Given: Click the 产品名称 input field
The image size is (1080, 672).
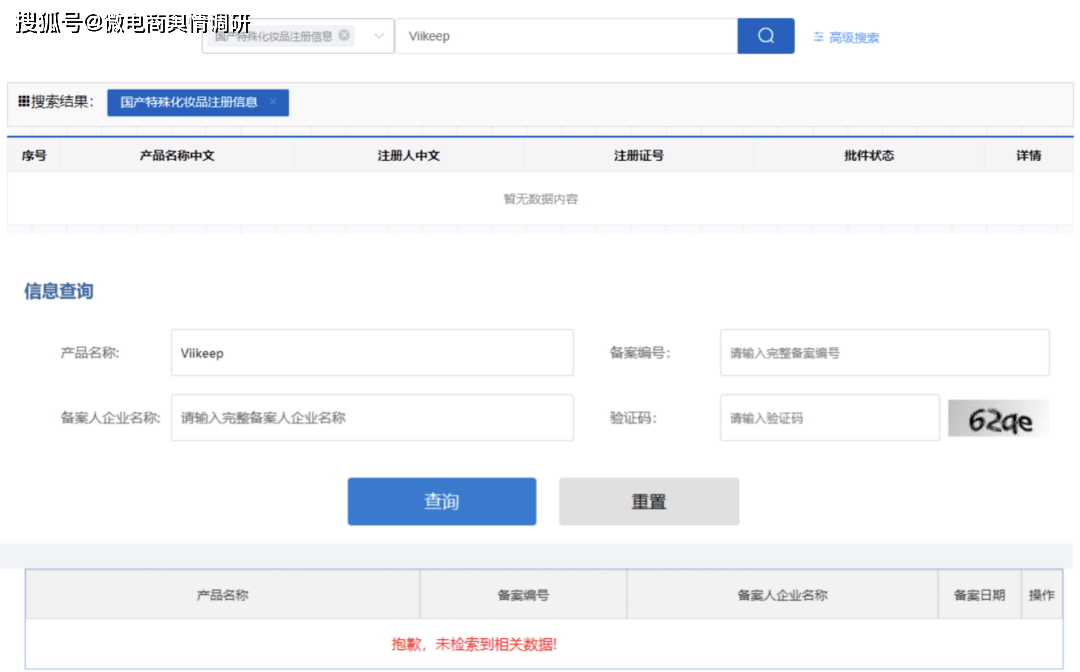Looking at the screenshot, I should [x=372, y=353].
